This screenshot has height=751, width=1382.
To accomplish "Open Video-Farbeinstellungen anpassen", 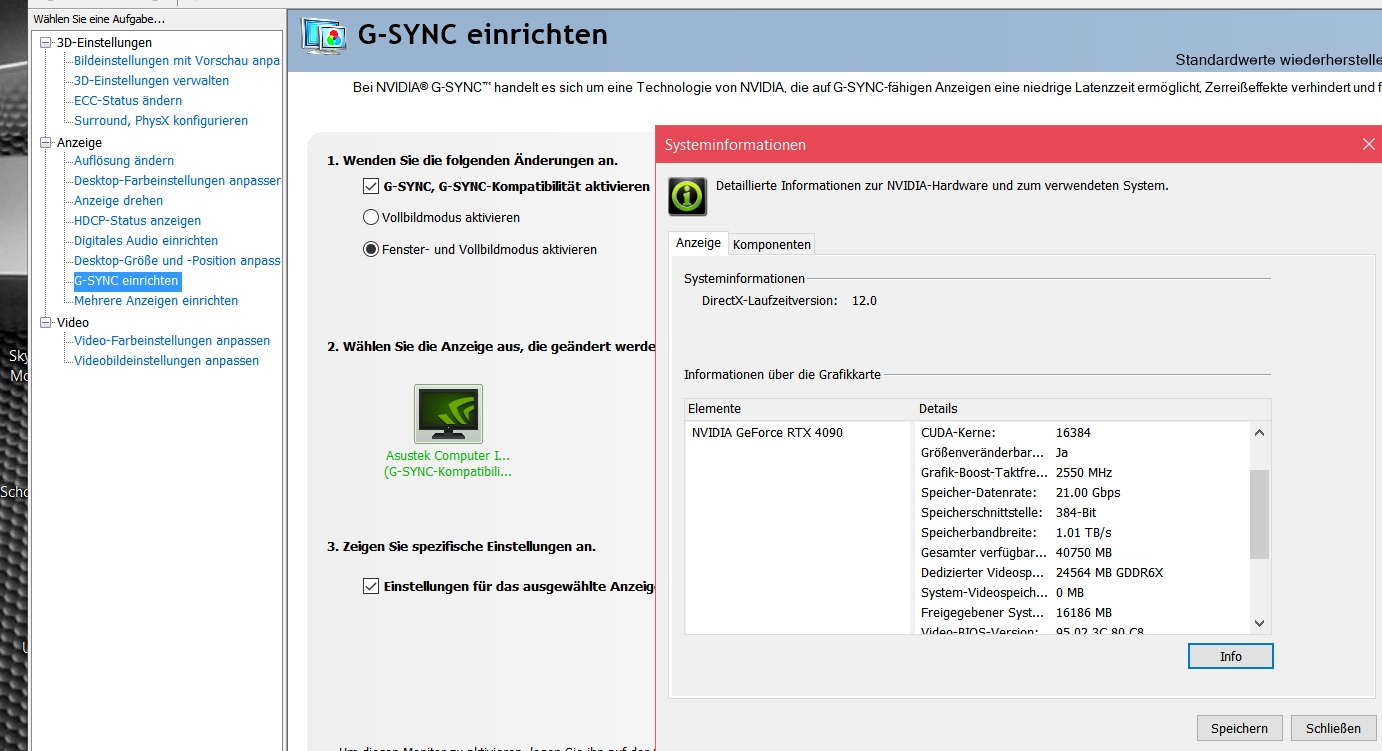I will click(172, 341).
